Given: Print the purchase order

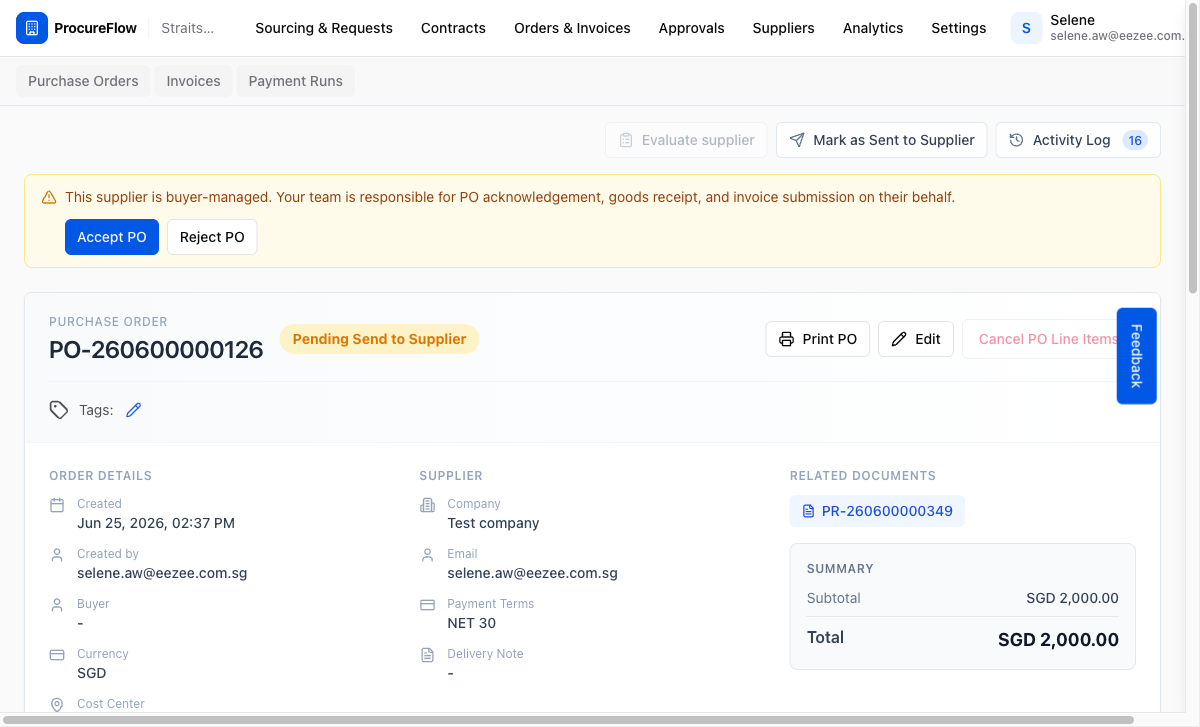Looking at the screenshot, I should point(818,339).
